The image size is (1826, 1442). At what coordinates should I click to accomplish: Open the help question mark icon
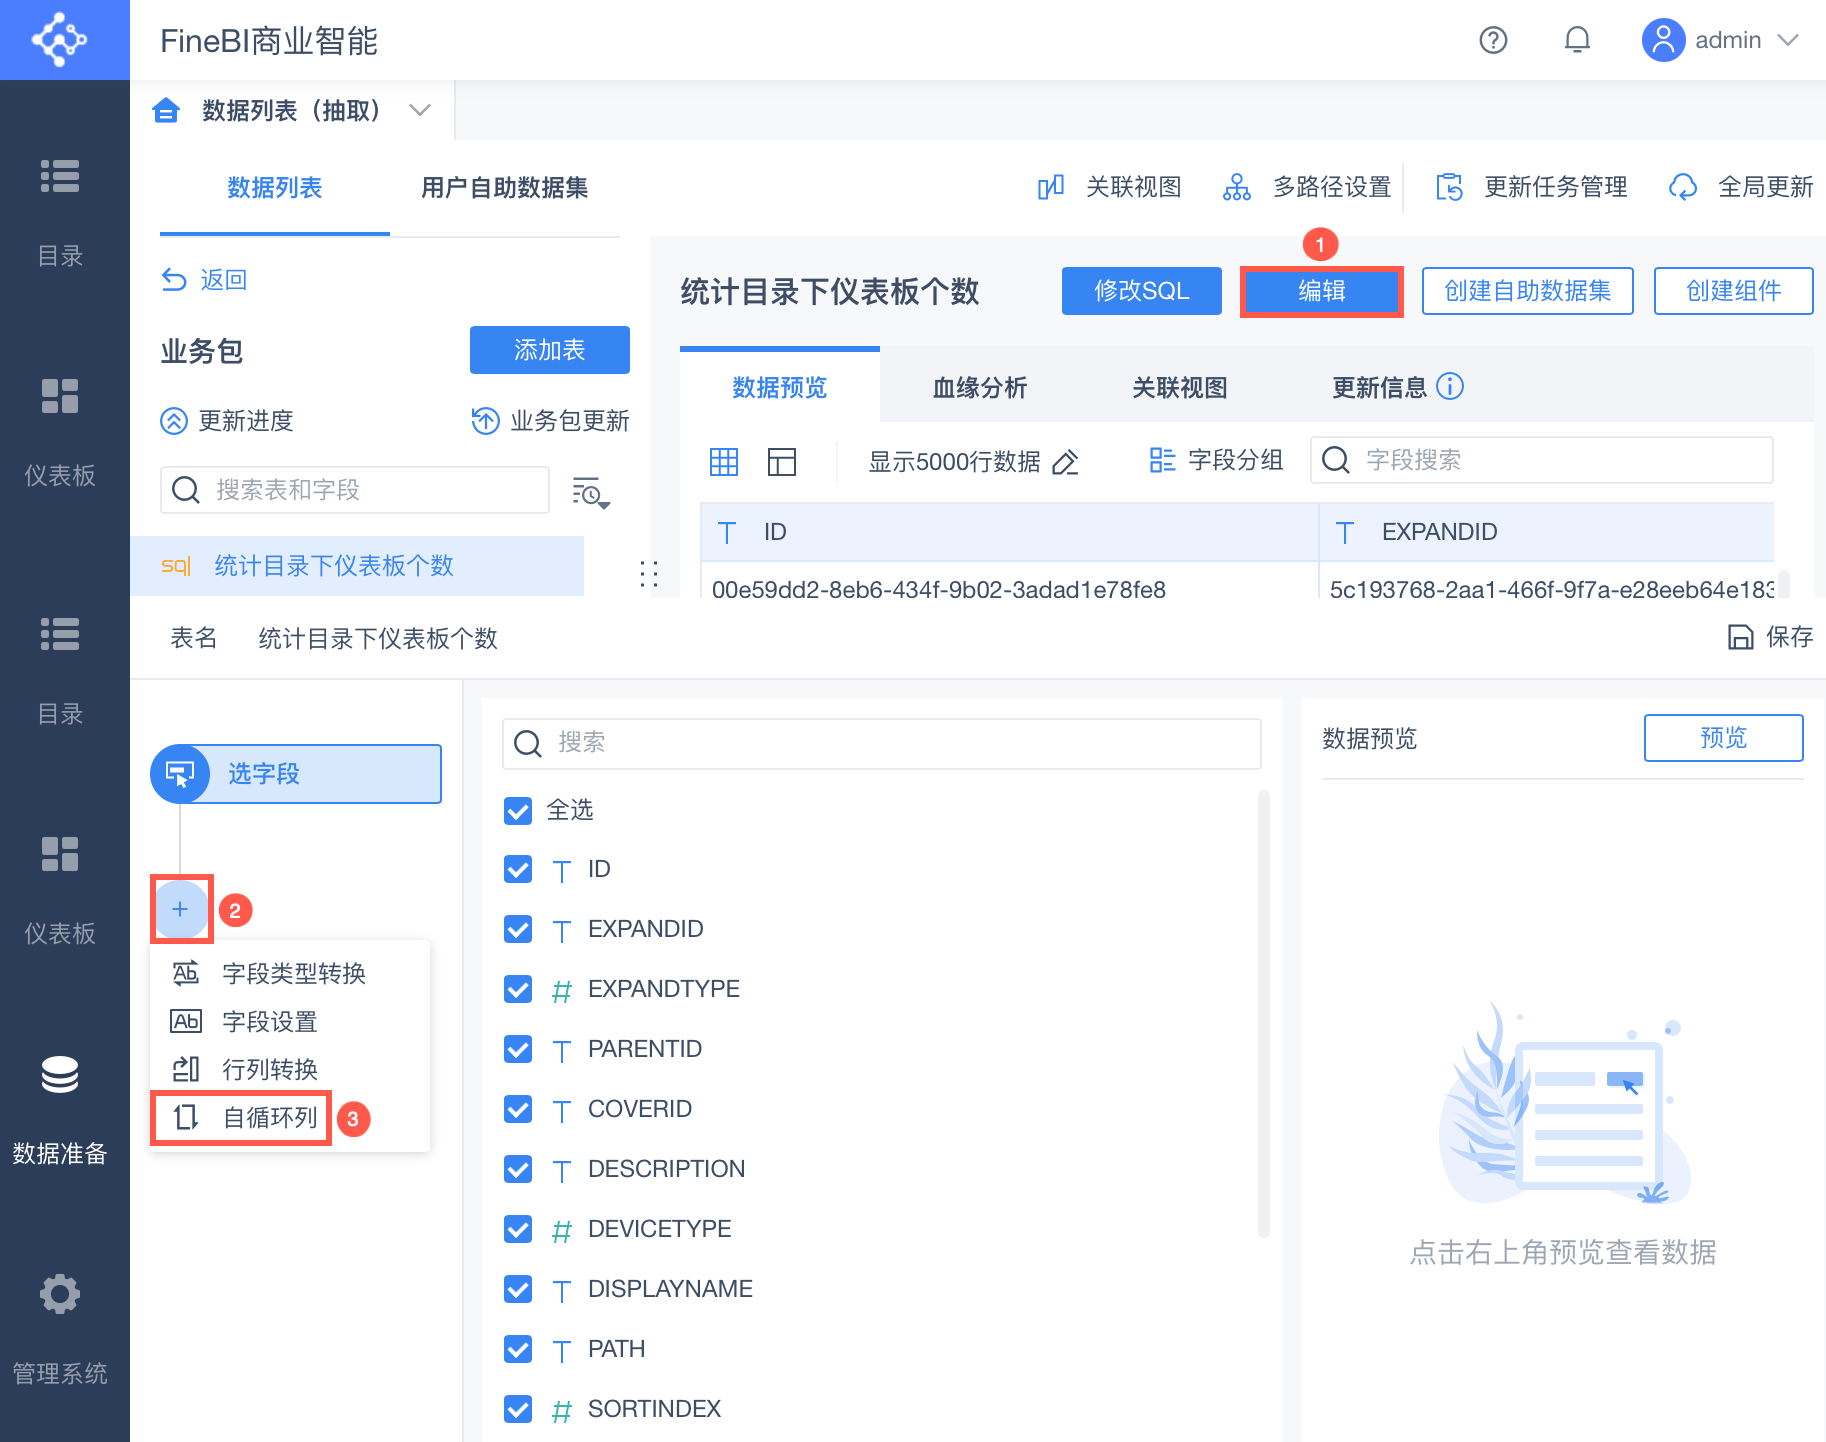coord(1493,40)
